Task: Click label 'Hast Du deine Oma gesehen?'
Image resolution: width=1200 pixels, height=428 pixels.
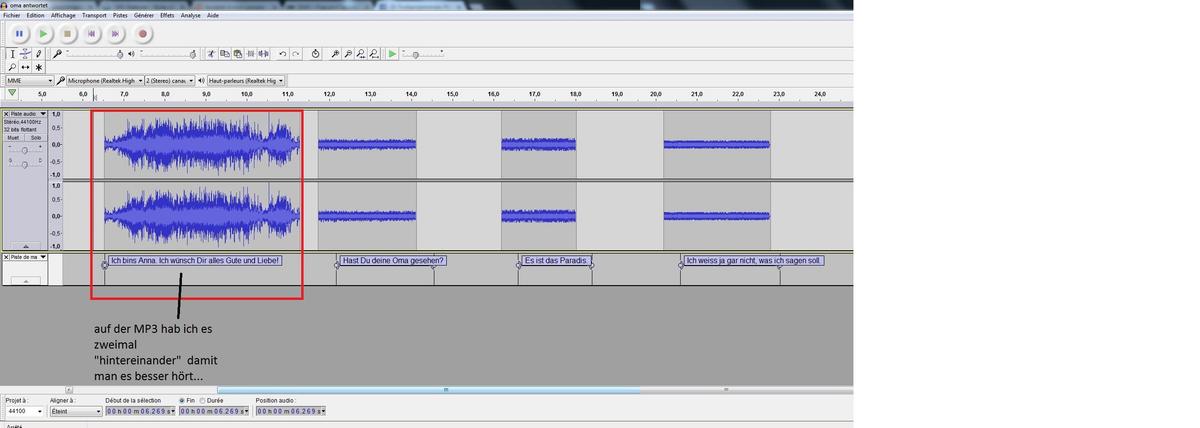Action: tap(393, 260)
